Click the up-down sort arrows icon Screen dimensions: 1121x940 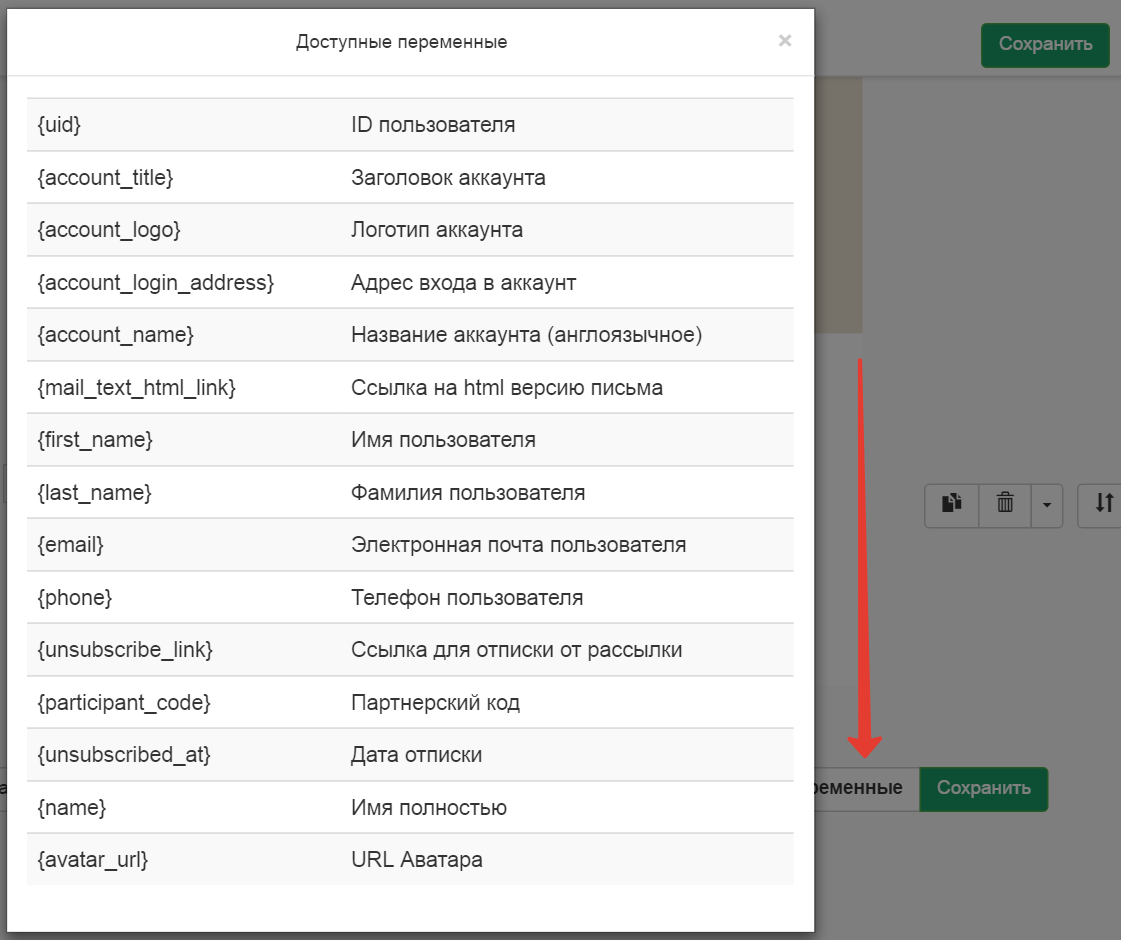pyautogui.click(x=1103, y=505)
